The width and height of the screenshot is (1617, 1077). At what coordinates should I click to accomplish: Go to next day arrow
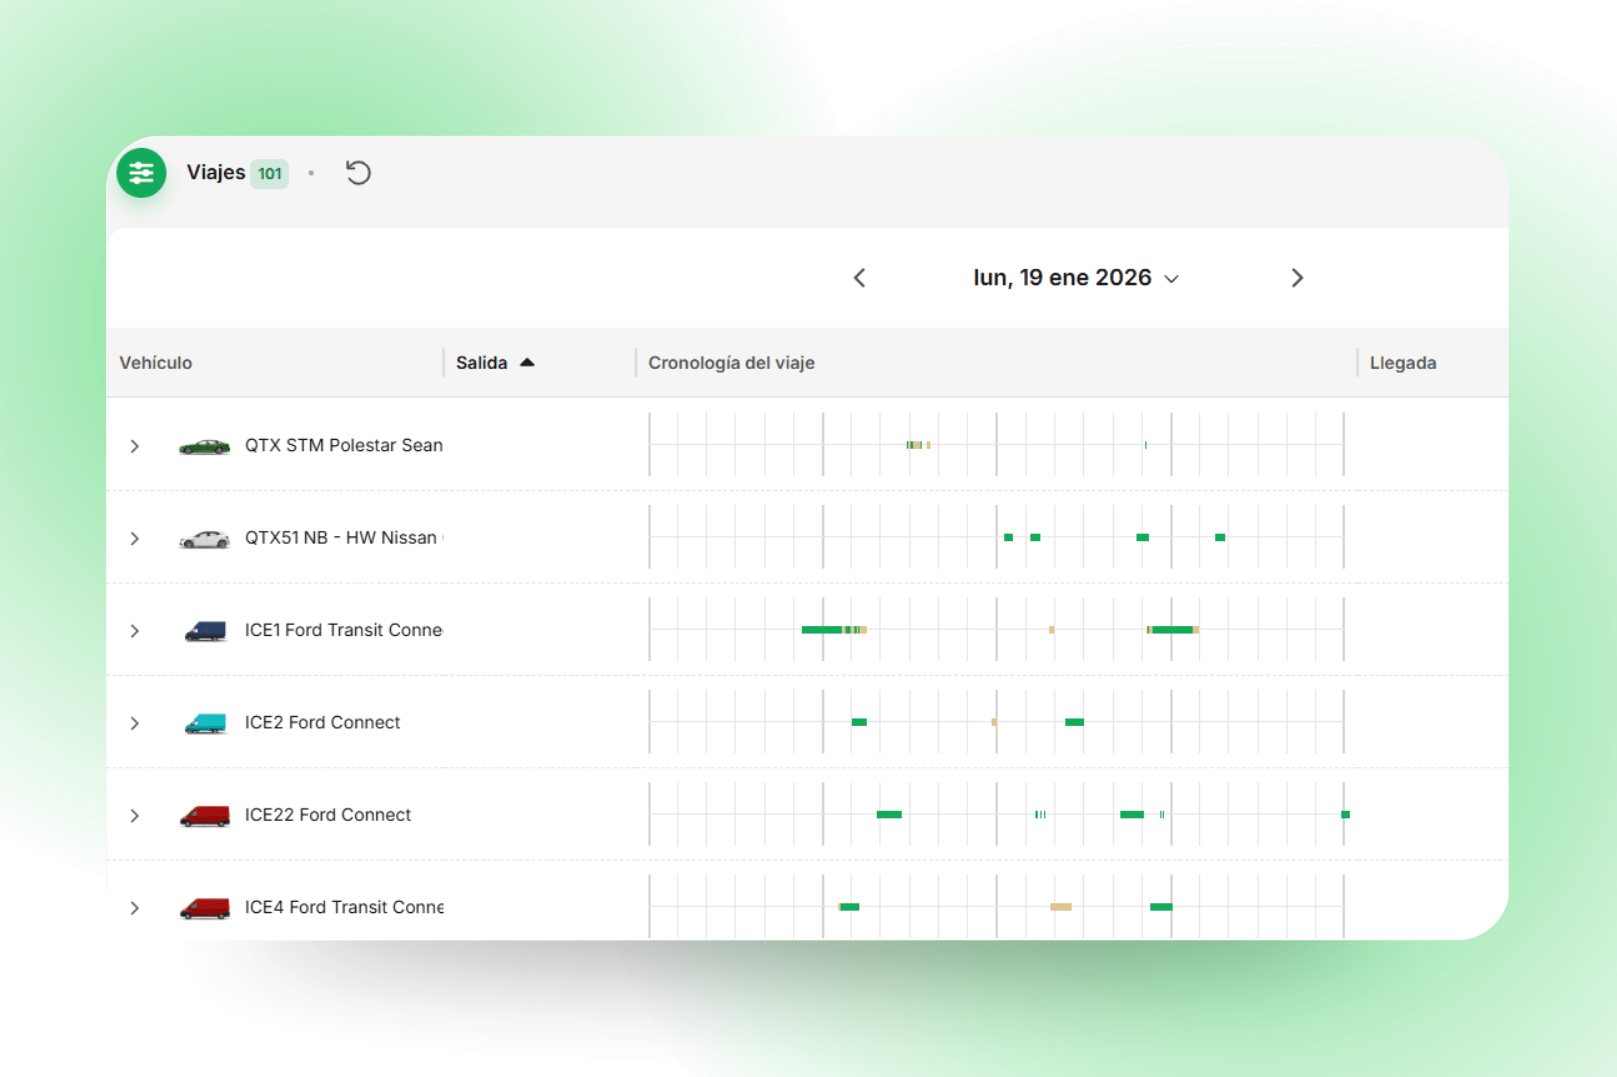coord(1296,278)
